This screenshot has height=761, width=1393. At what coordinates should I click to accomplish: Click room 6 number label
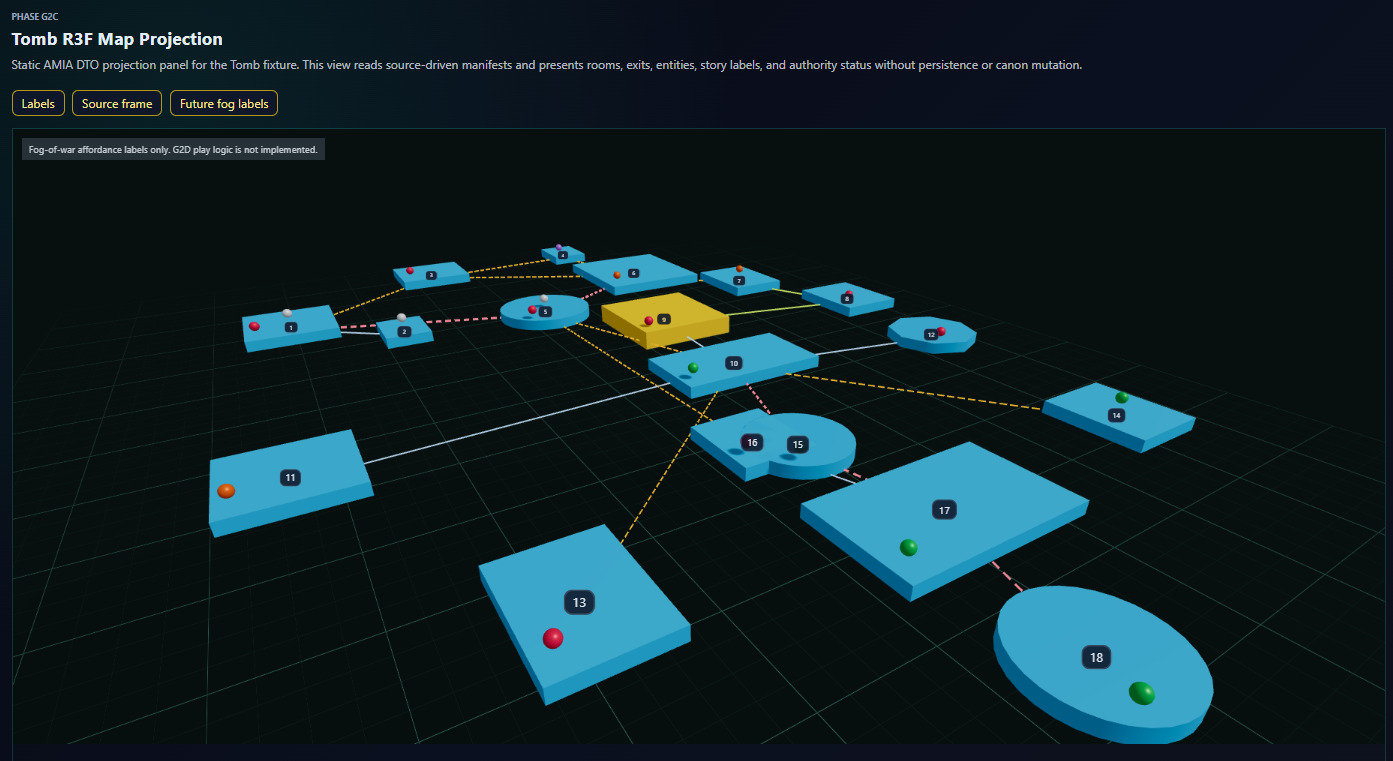[634, 273]
